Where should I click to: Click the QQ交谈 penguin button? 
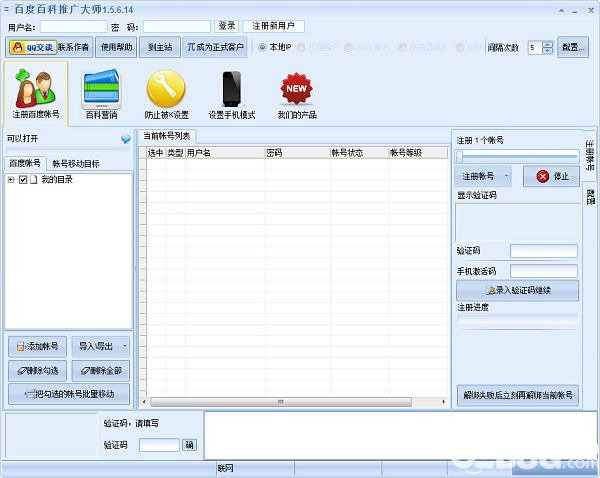point(33,47)
